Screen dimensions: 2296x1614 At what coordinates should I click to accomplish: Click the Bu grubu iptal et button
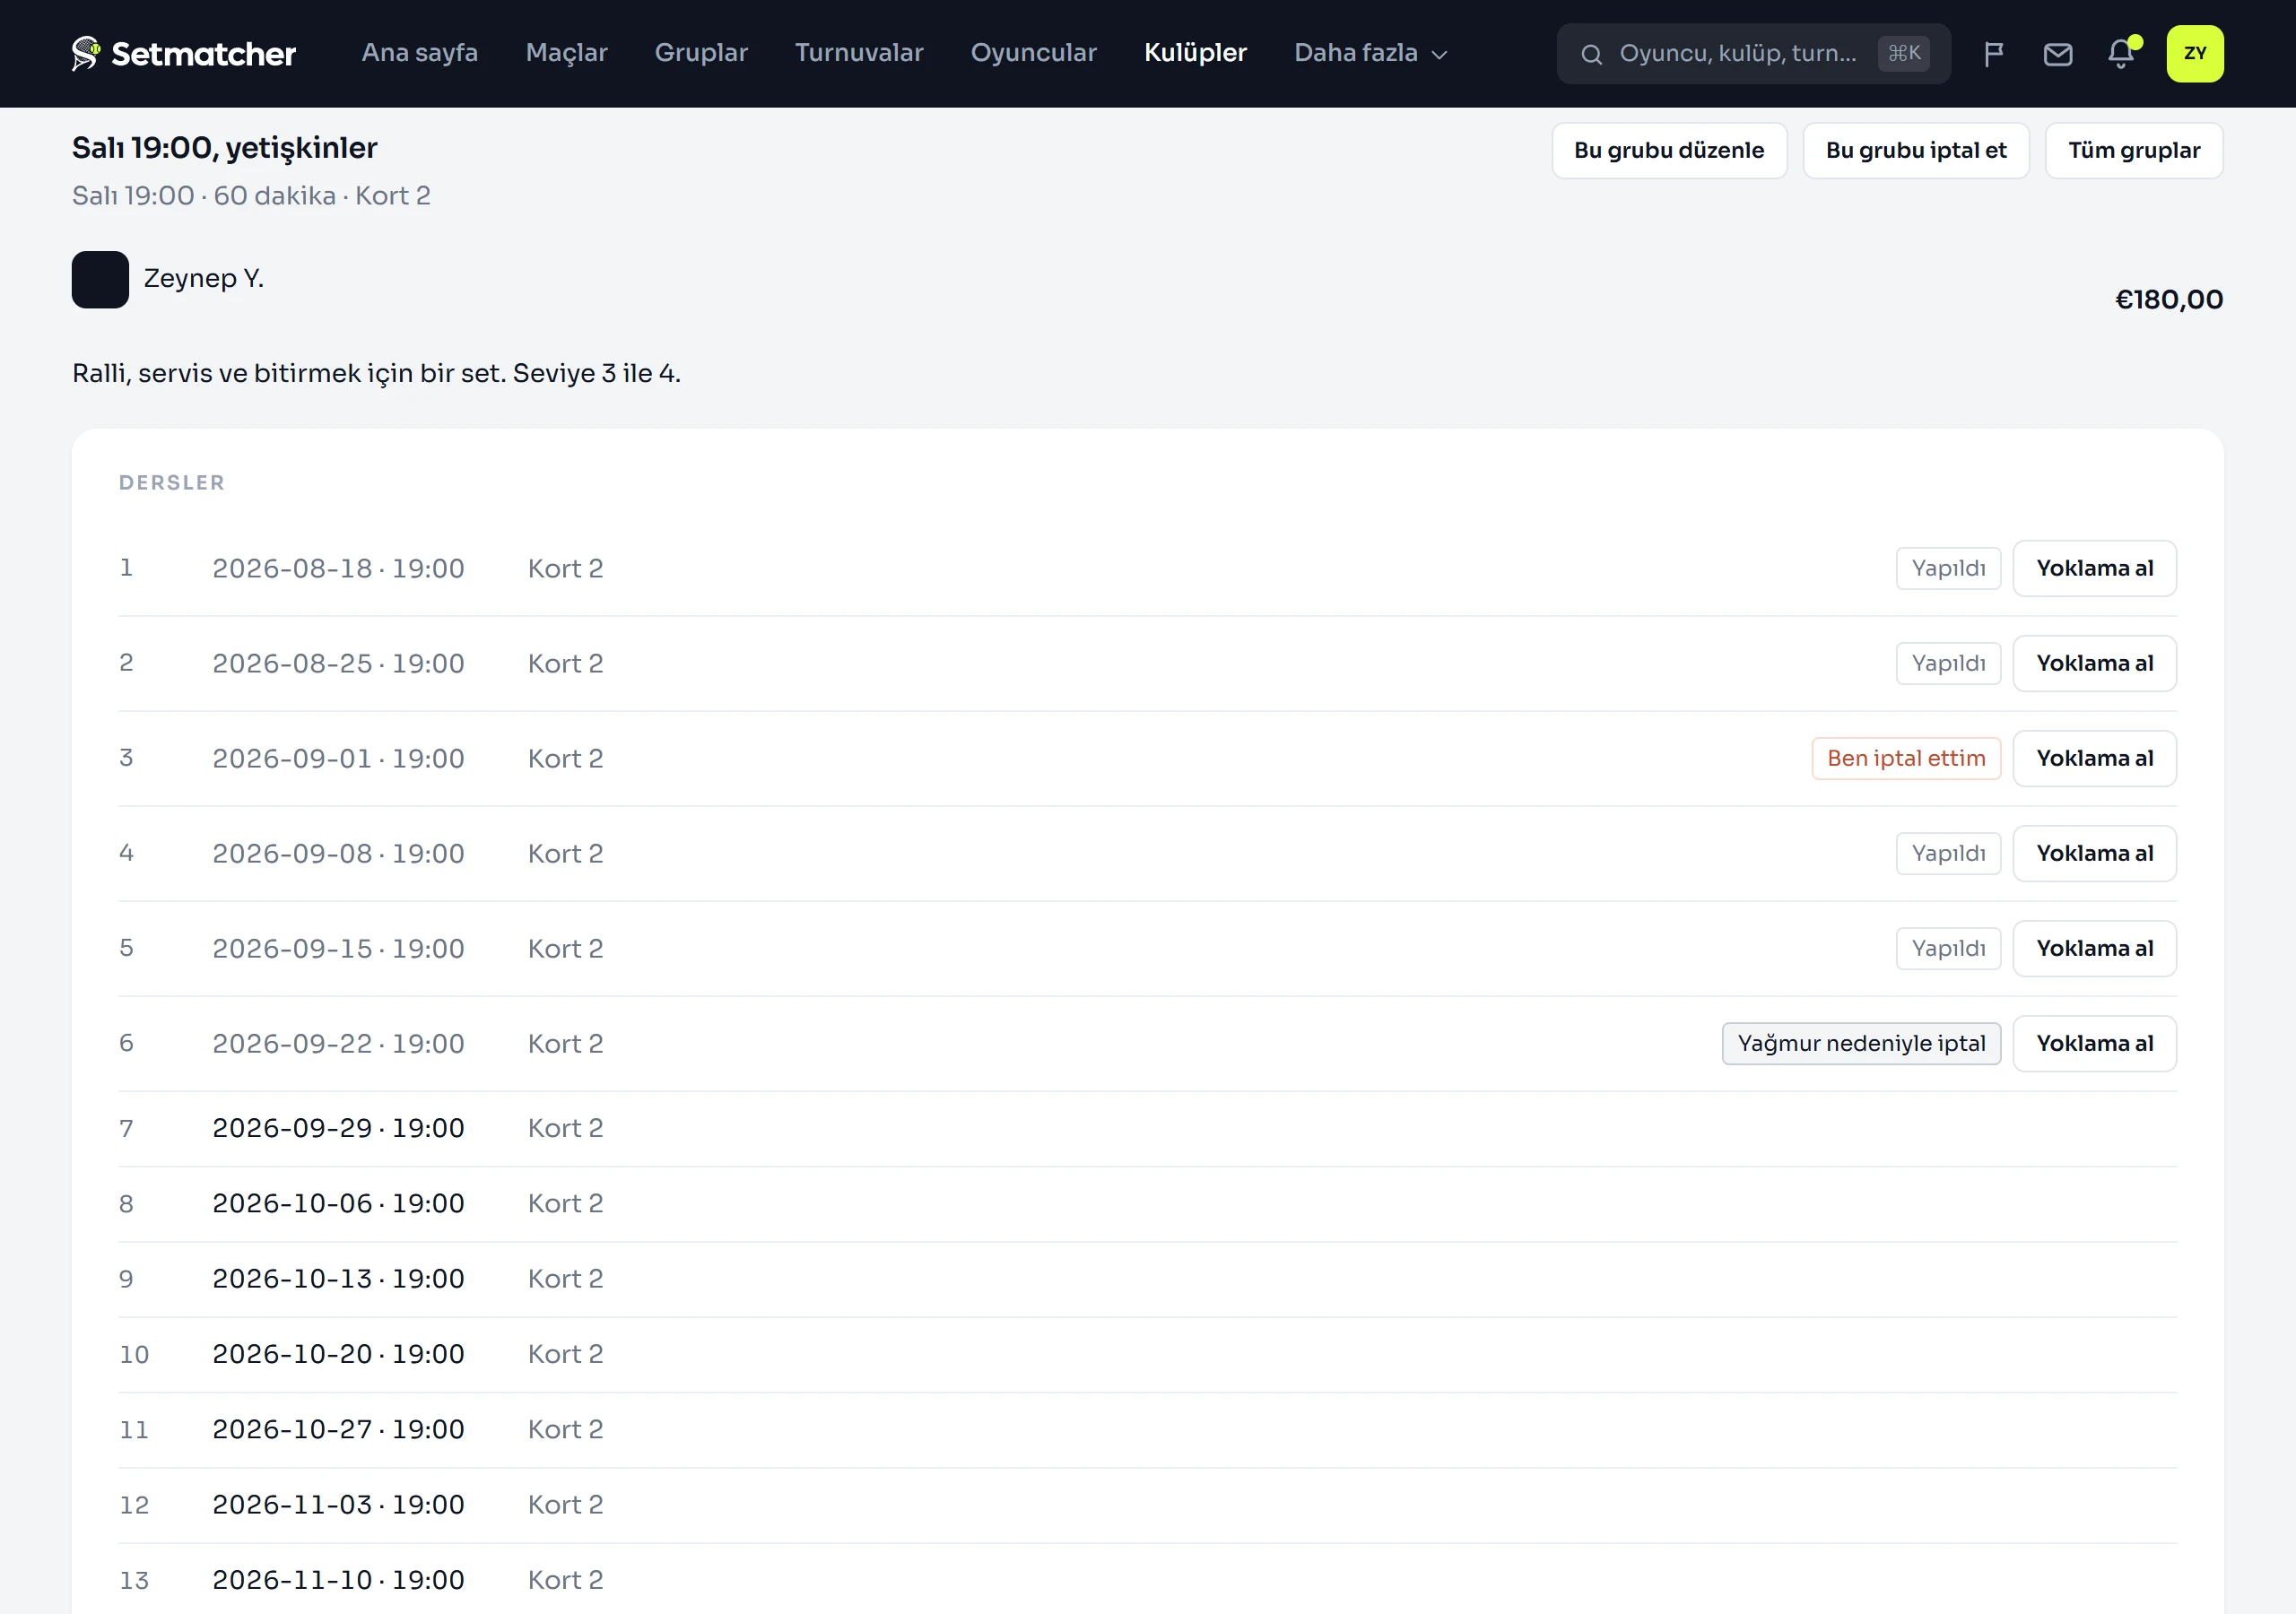point(1915,150)
